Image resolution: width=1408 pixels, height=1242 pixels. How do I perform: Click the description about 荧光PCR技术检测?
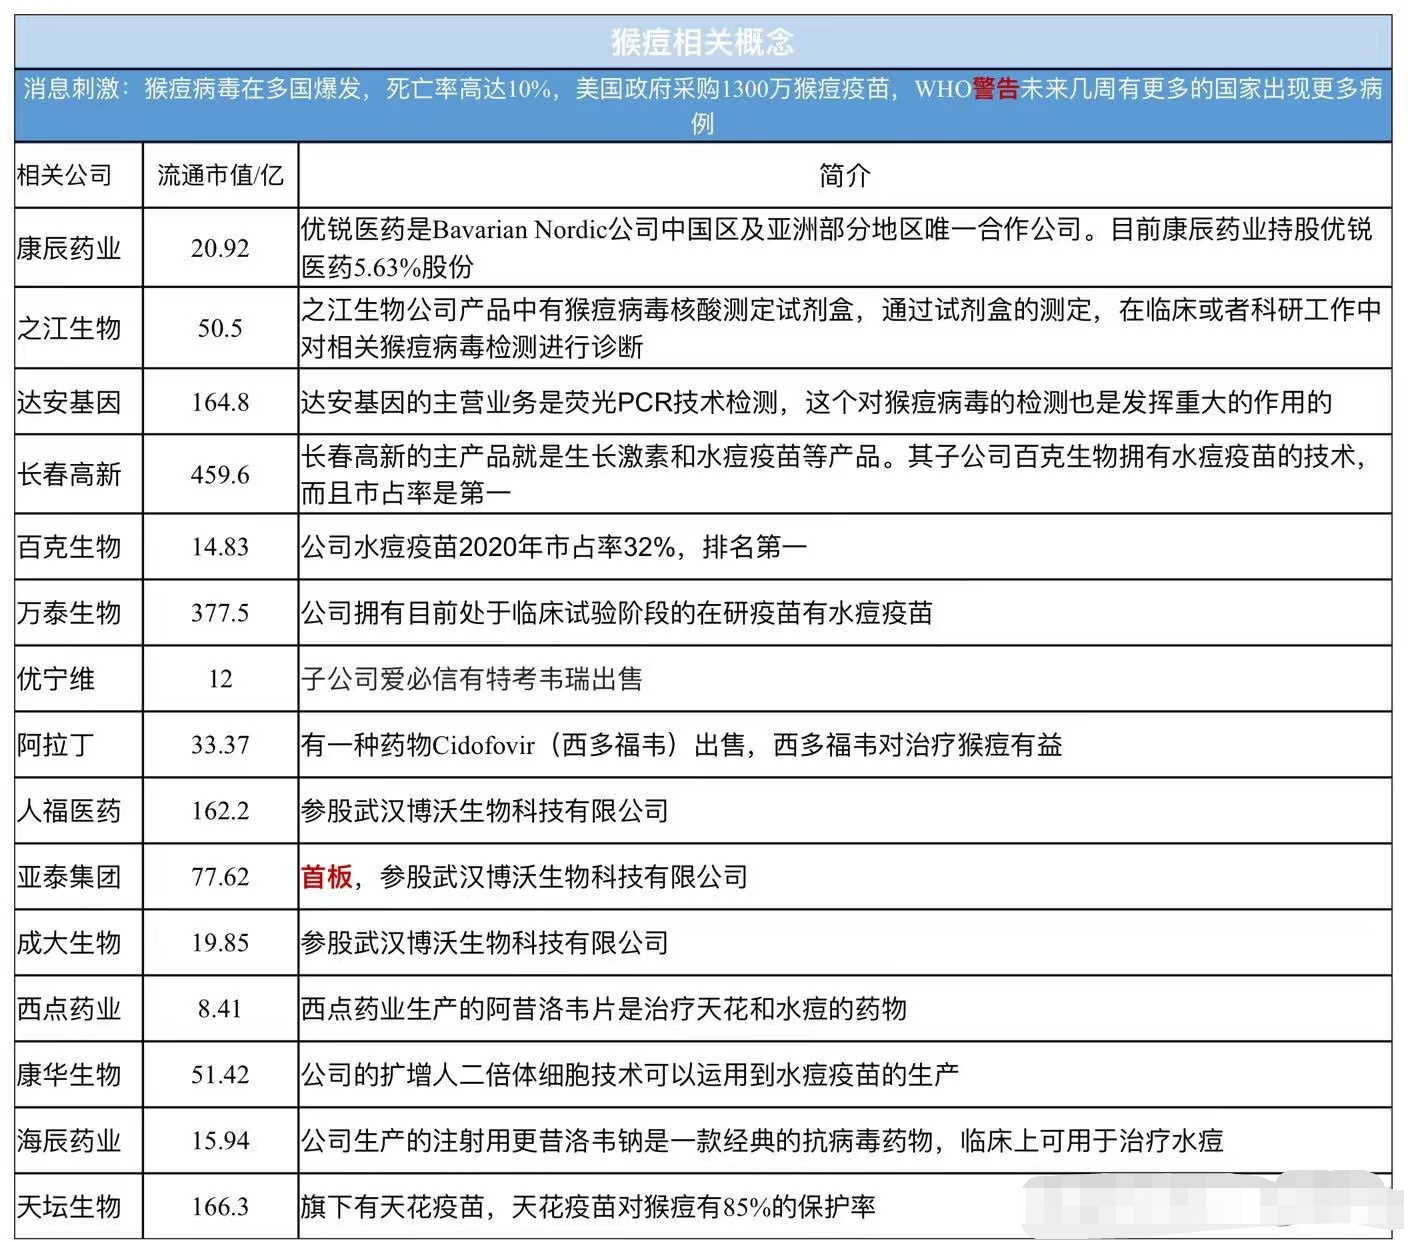click(817, 402)
